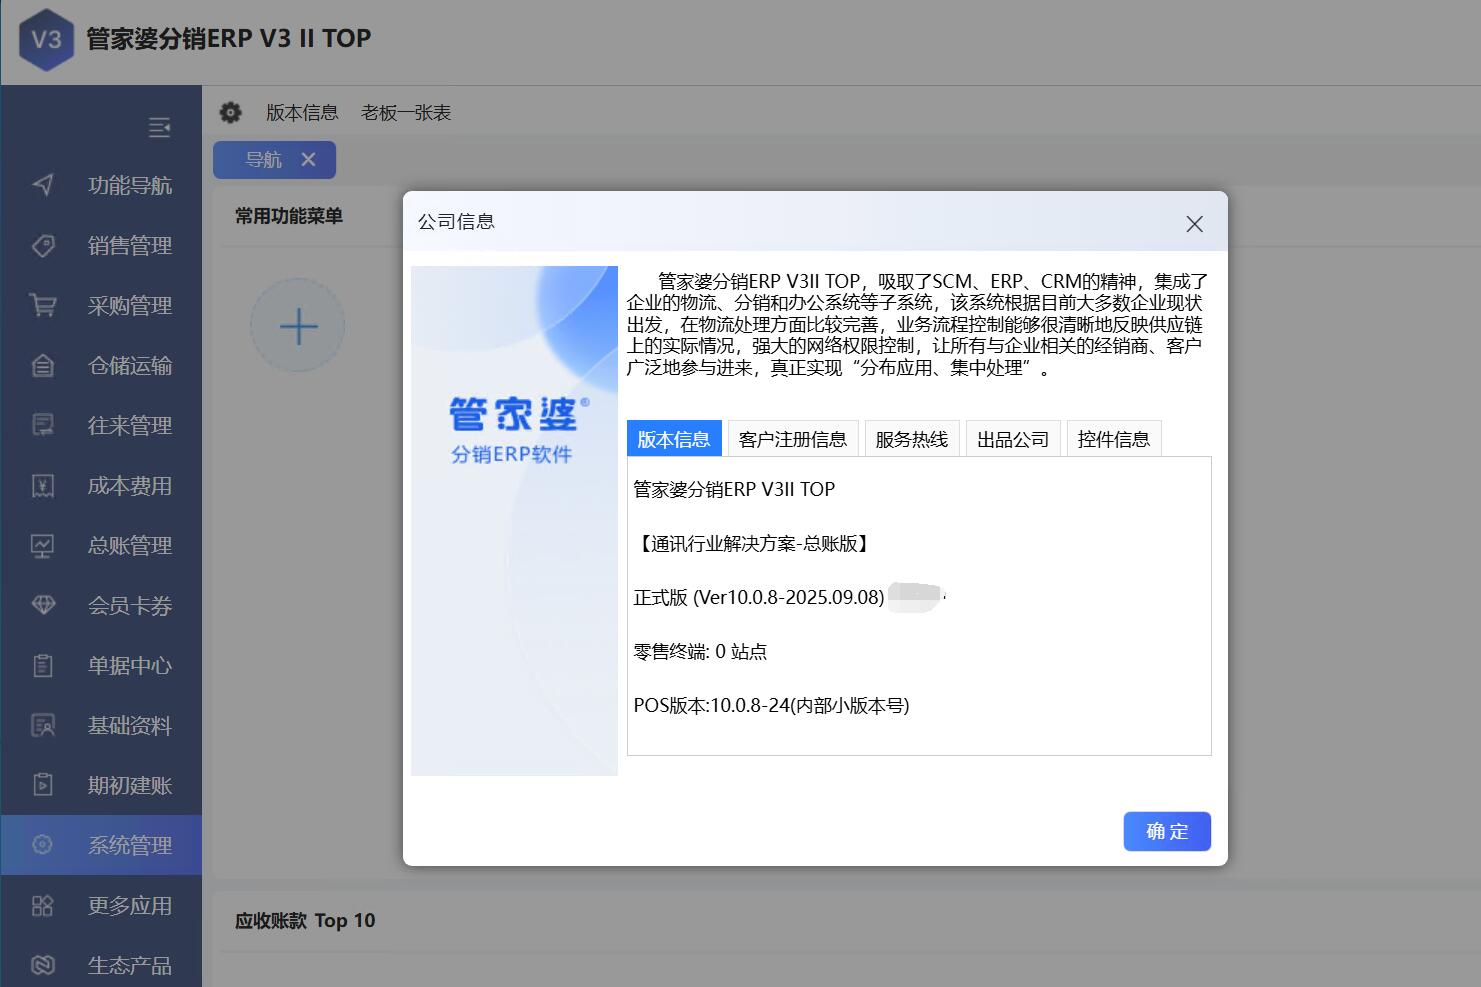Click the 会员卡券 diamond icon
Screen dimensions: 1481x987
pos(43,605)
